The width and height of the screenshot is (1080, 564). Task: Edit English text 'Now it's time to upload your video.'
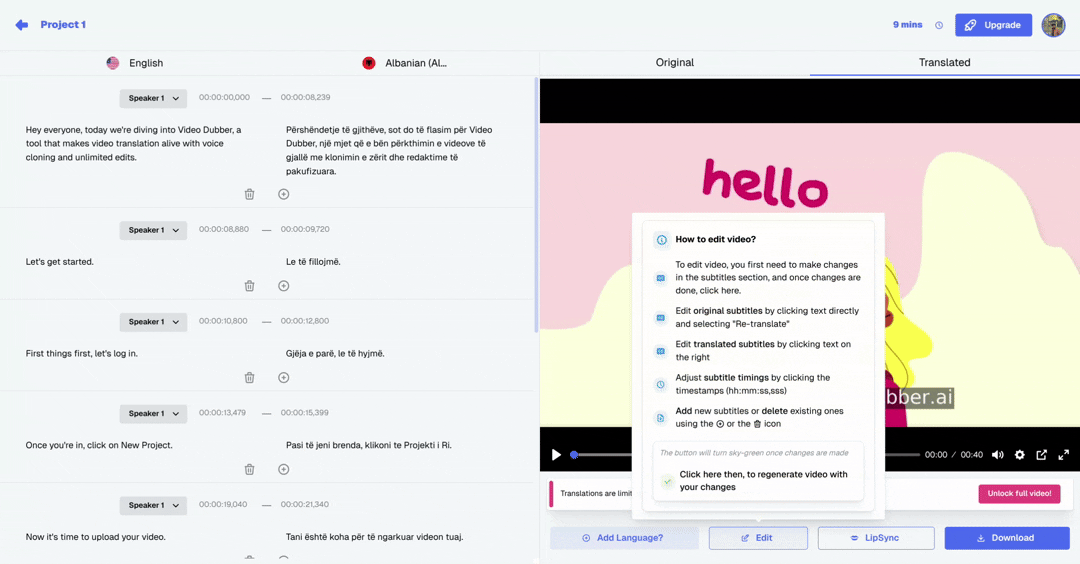tap(96, 536)
